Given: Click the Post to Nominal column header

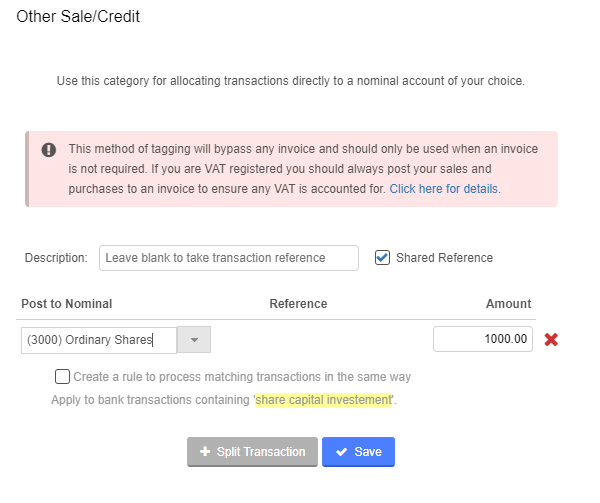Looking at the screenshot, I should tap(67, 304).
